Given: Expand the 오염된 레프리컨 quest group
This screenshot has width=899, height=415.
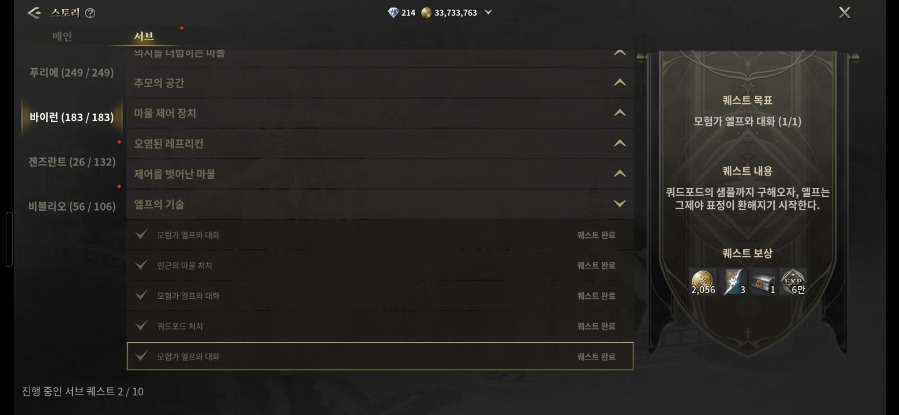Looking at the screenshot, I should click(620, 144).
